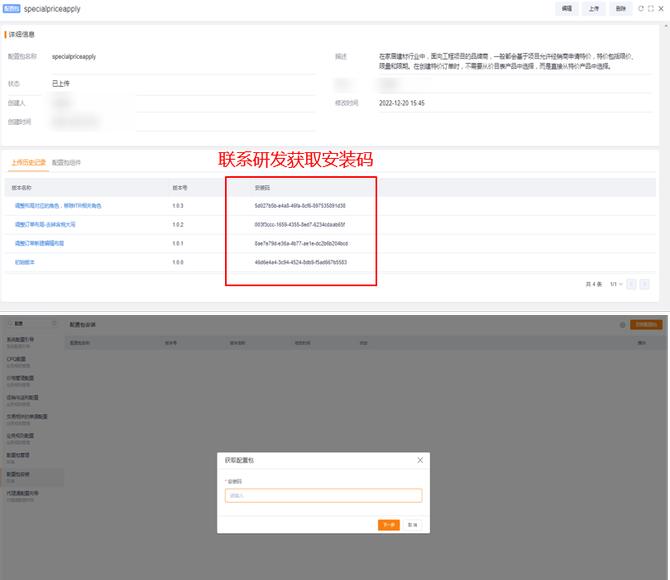Screen dimensions: 670x580
Task: Close the specialpriceapply detail panel
Action: (661, 8)
